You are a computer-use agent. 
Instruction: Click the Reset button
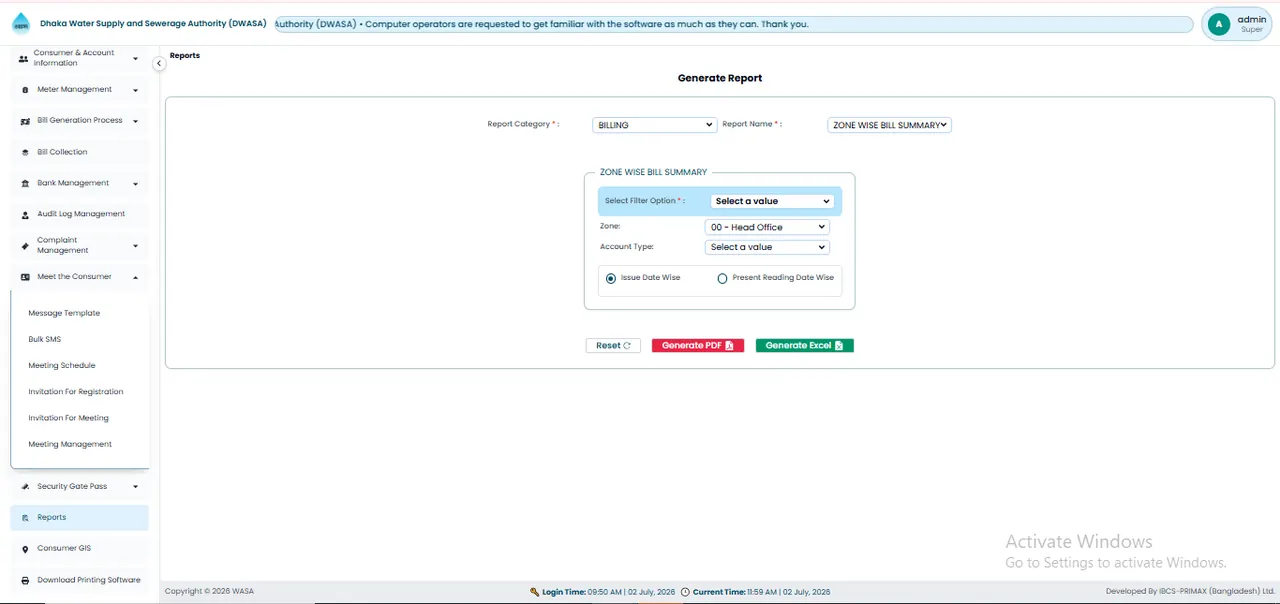(613, 346)
